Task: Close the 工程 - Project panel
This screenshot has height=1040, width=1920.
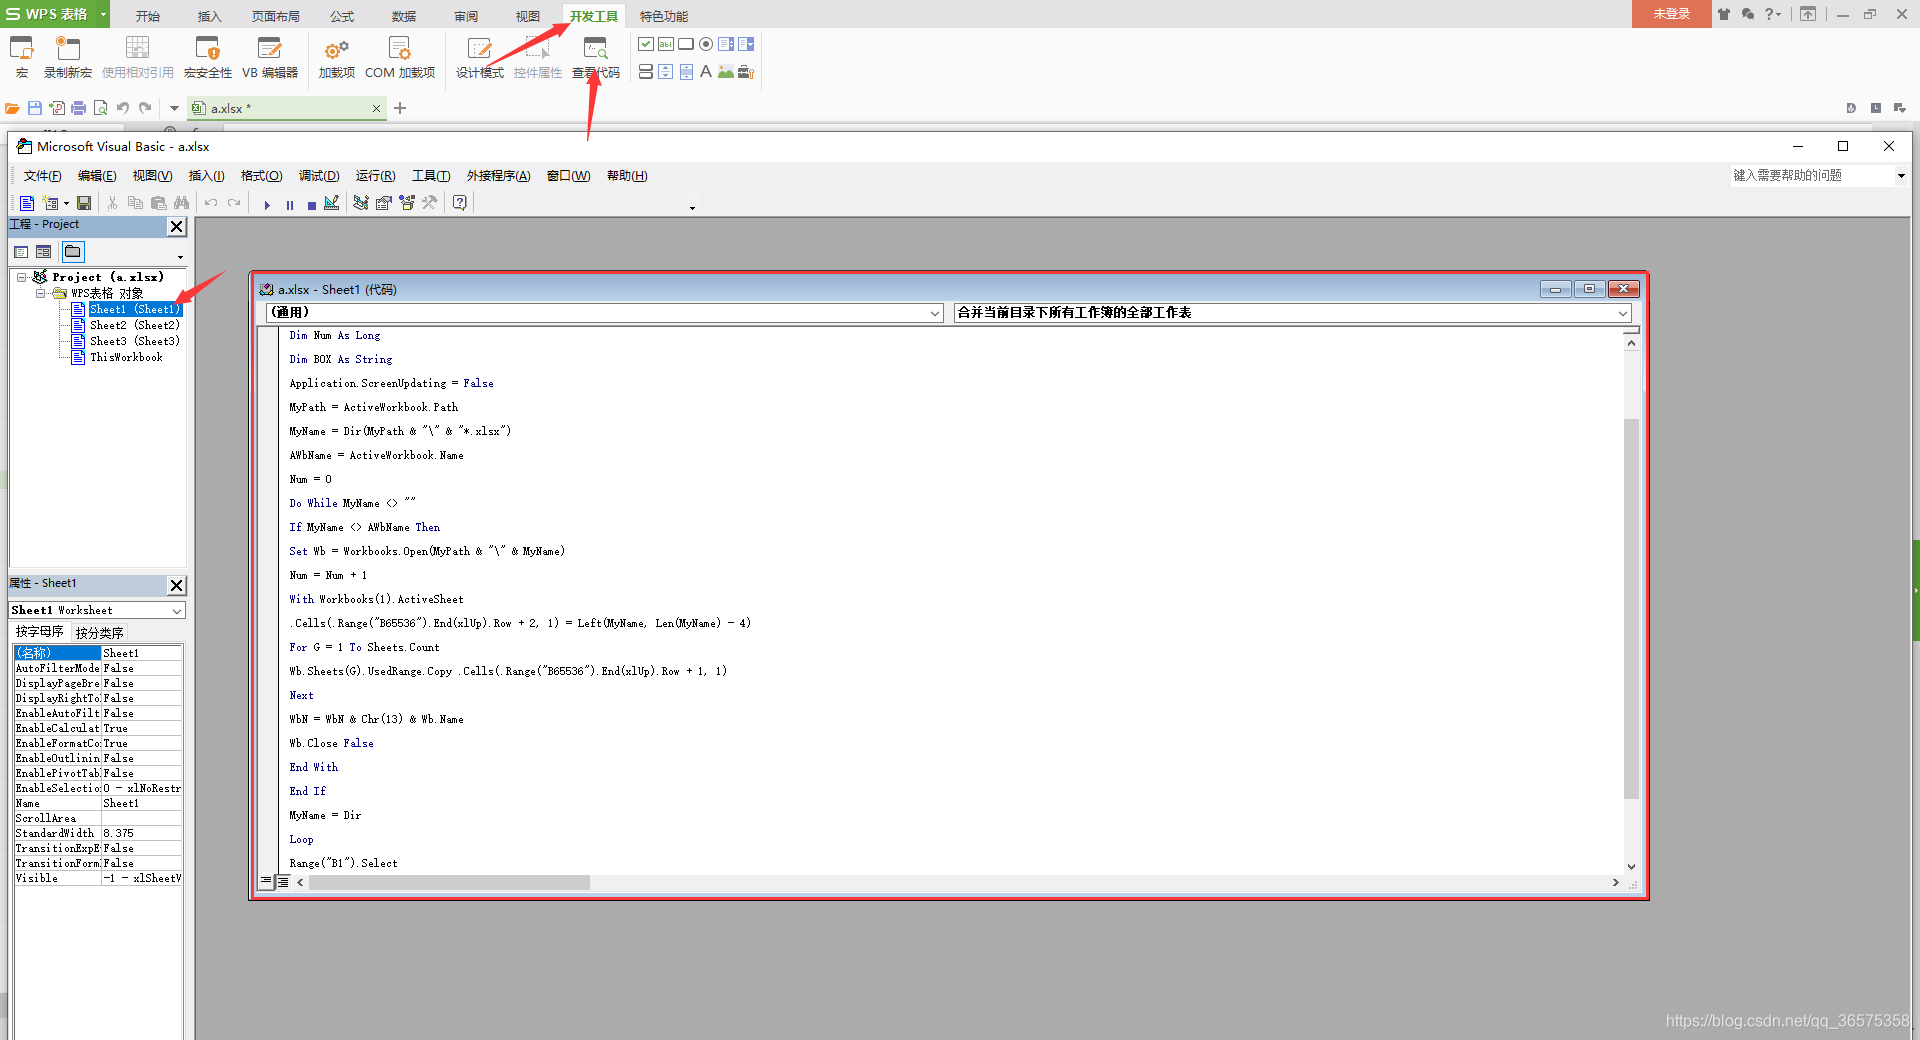Action: pos(176,226)
